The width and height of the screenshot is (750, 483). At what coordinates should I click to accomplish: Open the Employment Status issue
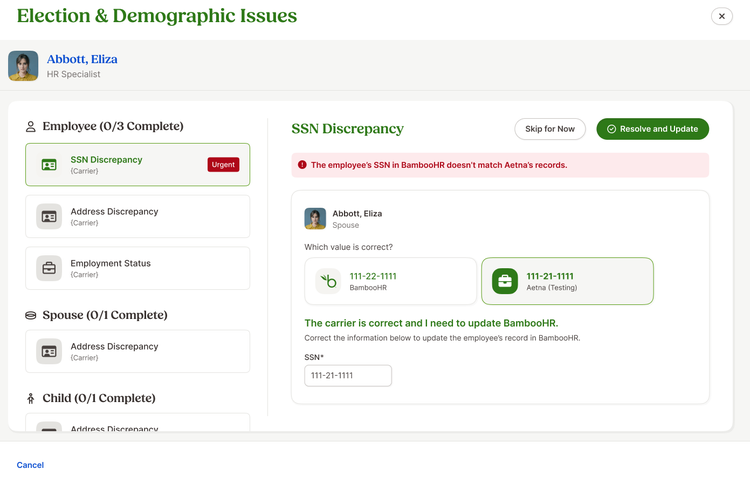point(137,268)
